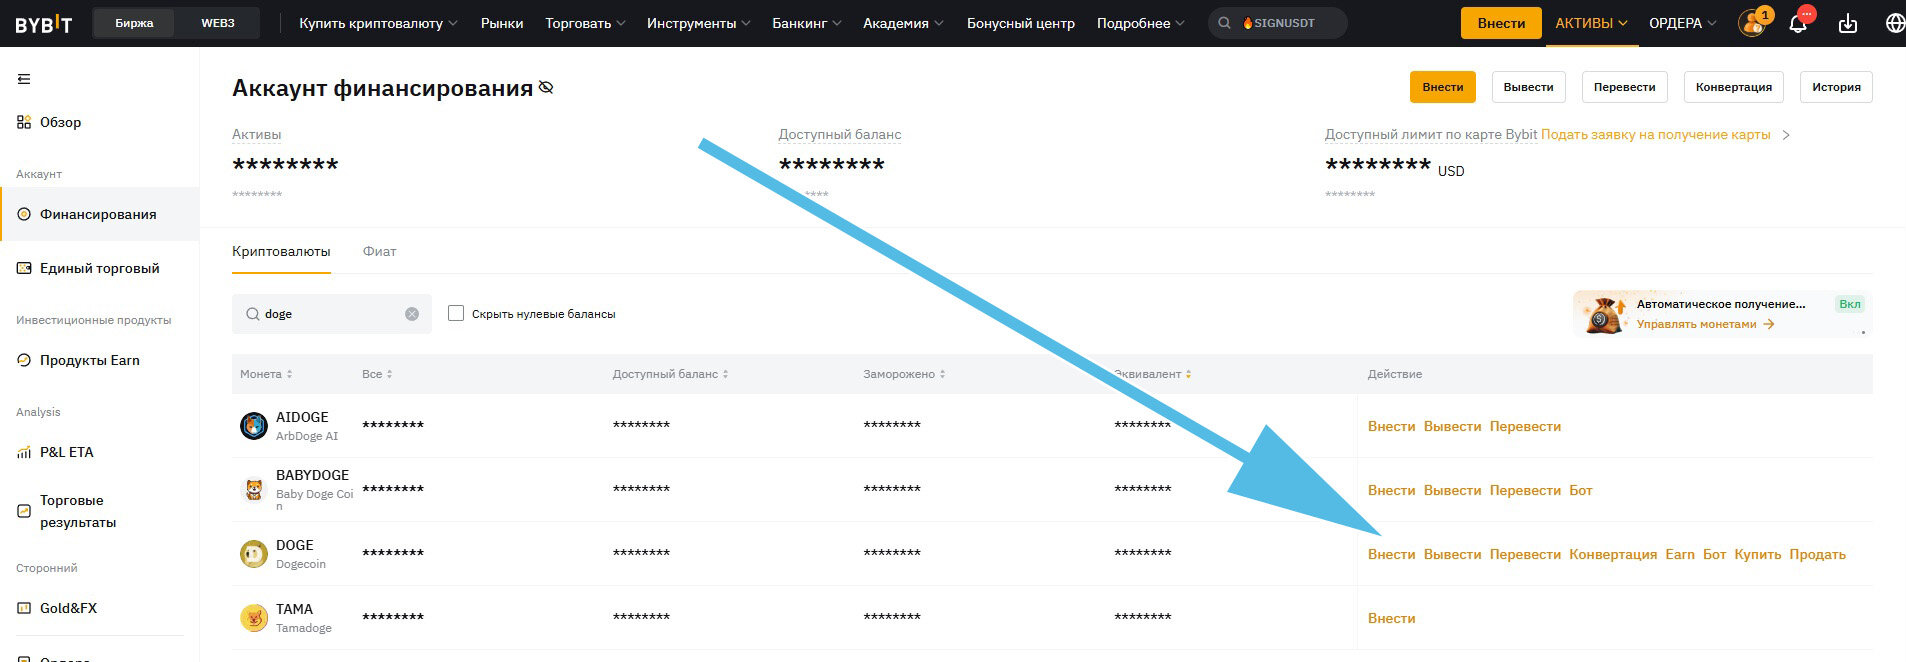Image resolution: width=1906 pixels, height=662 pixels.
Task: Click the search magnifier in top bar
Action: tap(1225, 23)
